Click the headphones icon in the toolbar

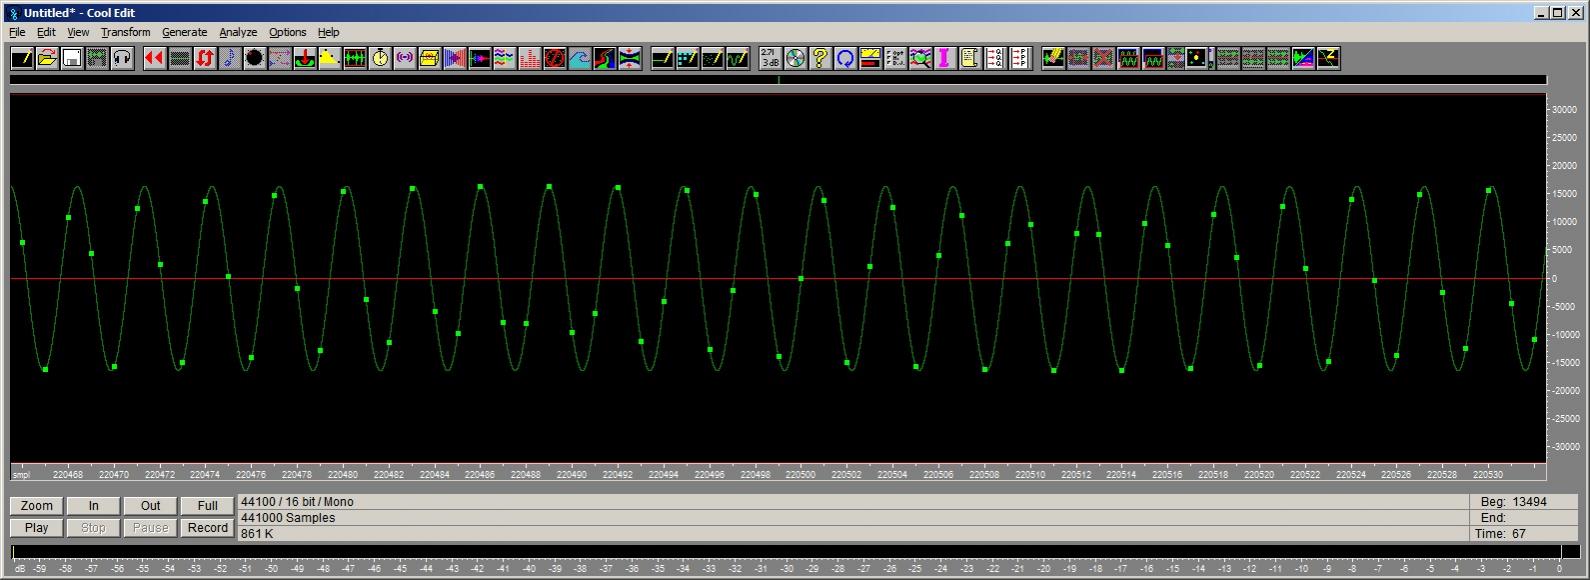click(x=122, y=59)
